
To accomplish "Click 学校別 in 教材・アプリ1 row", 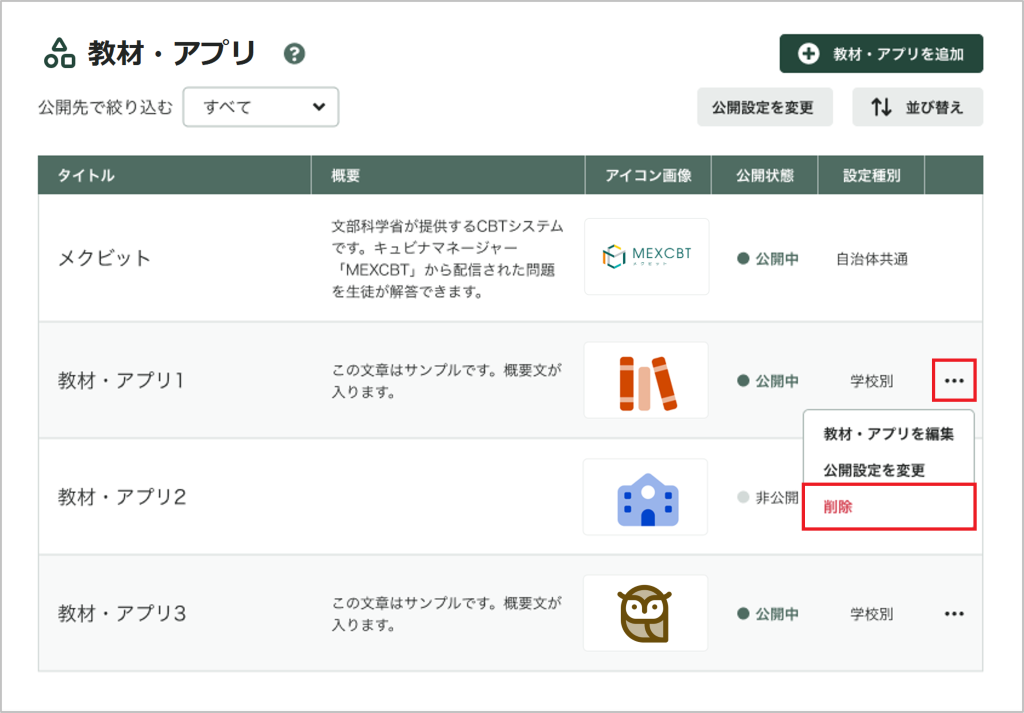I will [871, 381].
